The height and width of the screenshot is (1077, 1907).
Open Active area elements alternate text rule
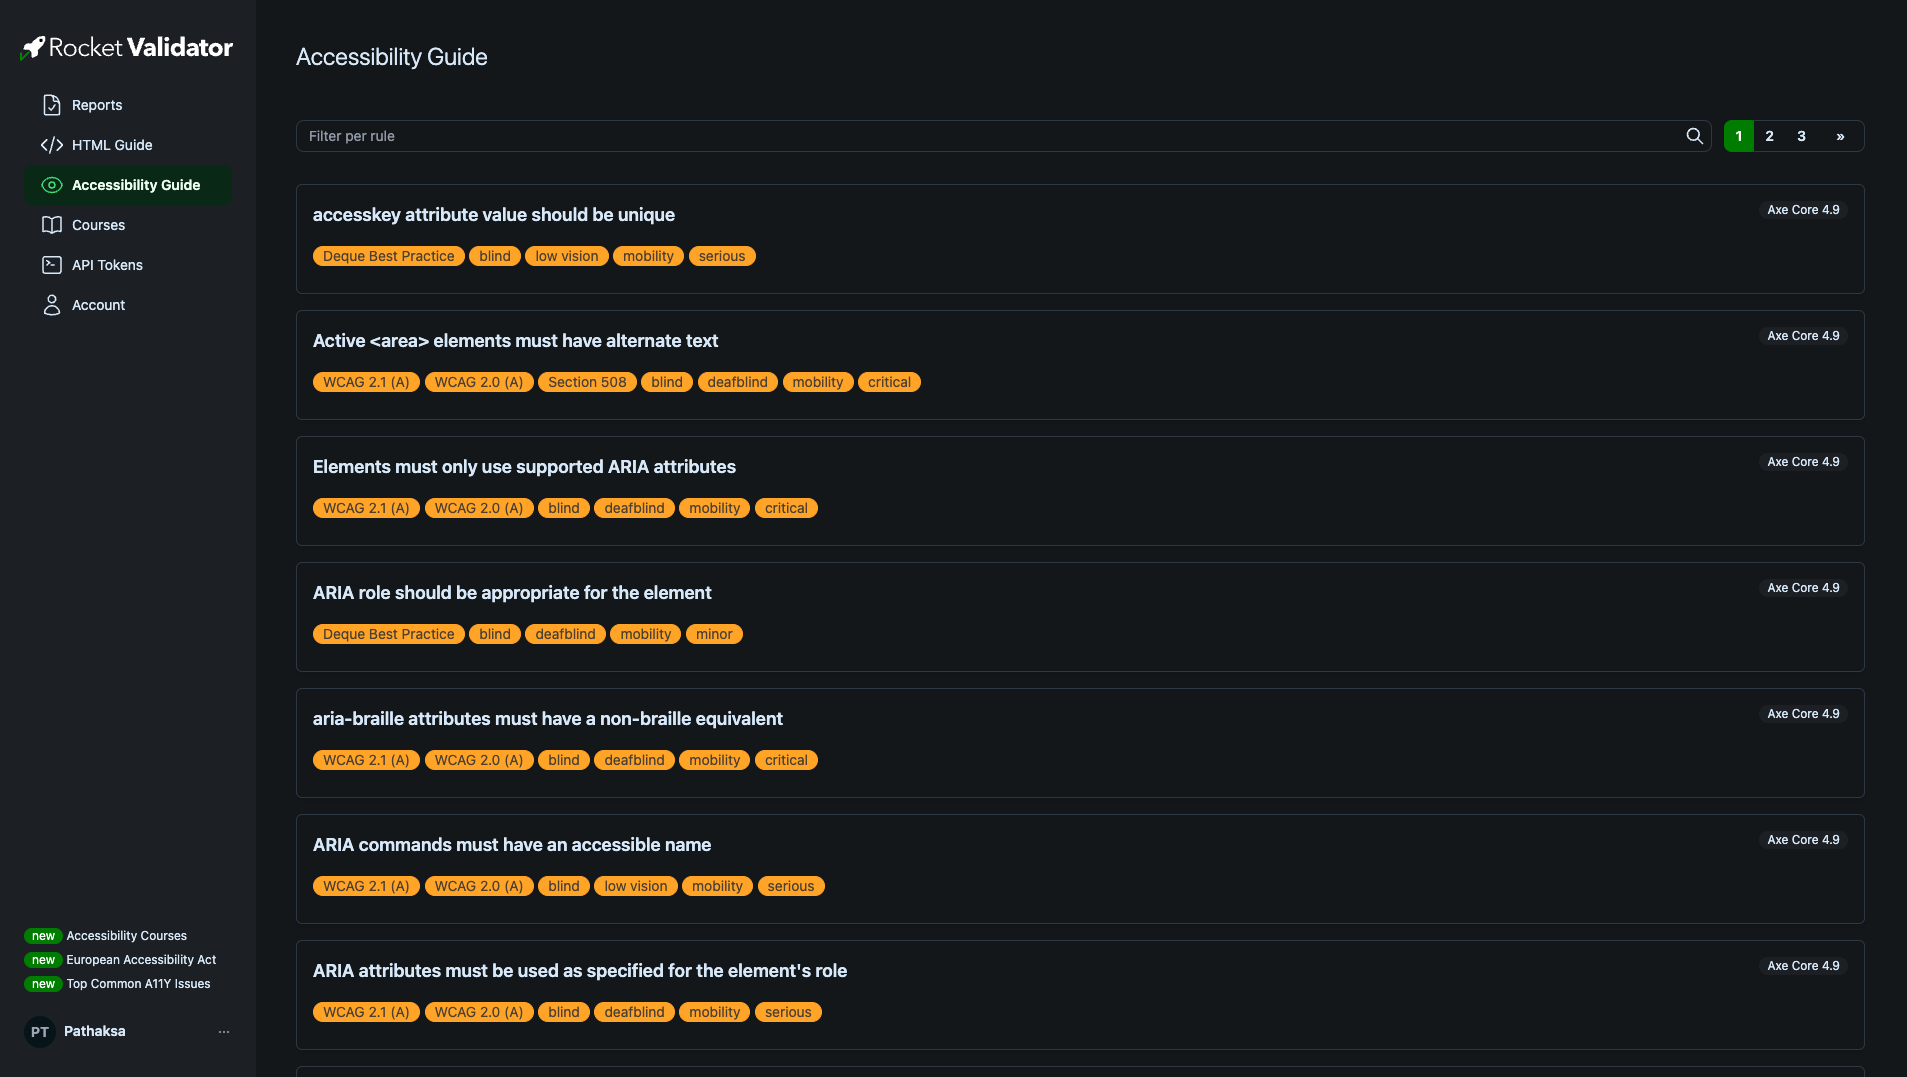(x=515, y=341)
